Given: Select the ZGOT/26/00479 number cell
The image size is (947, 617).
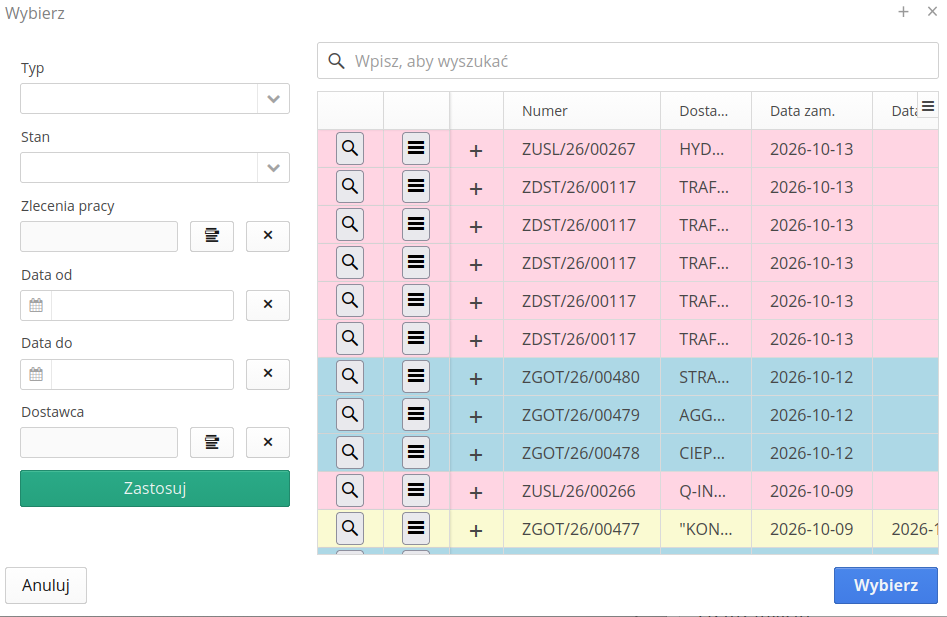Looking at the screenshot, I should pos(582,415).
